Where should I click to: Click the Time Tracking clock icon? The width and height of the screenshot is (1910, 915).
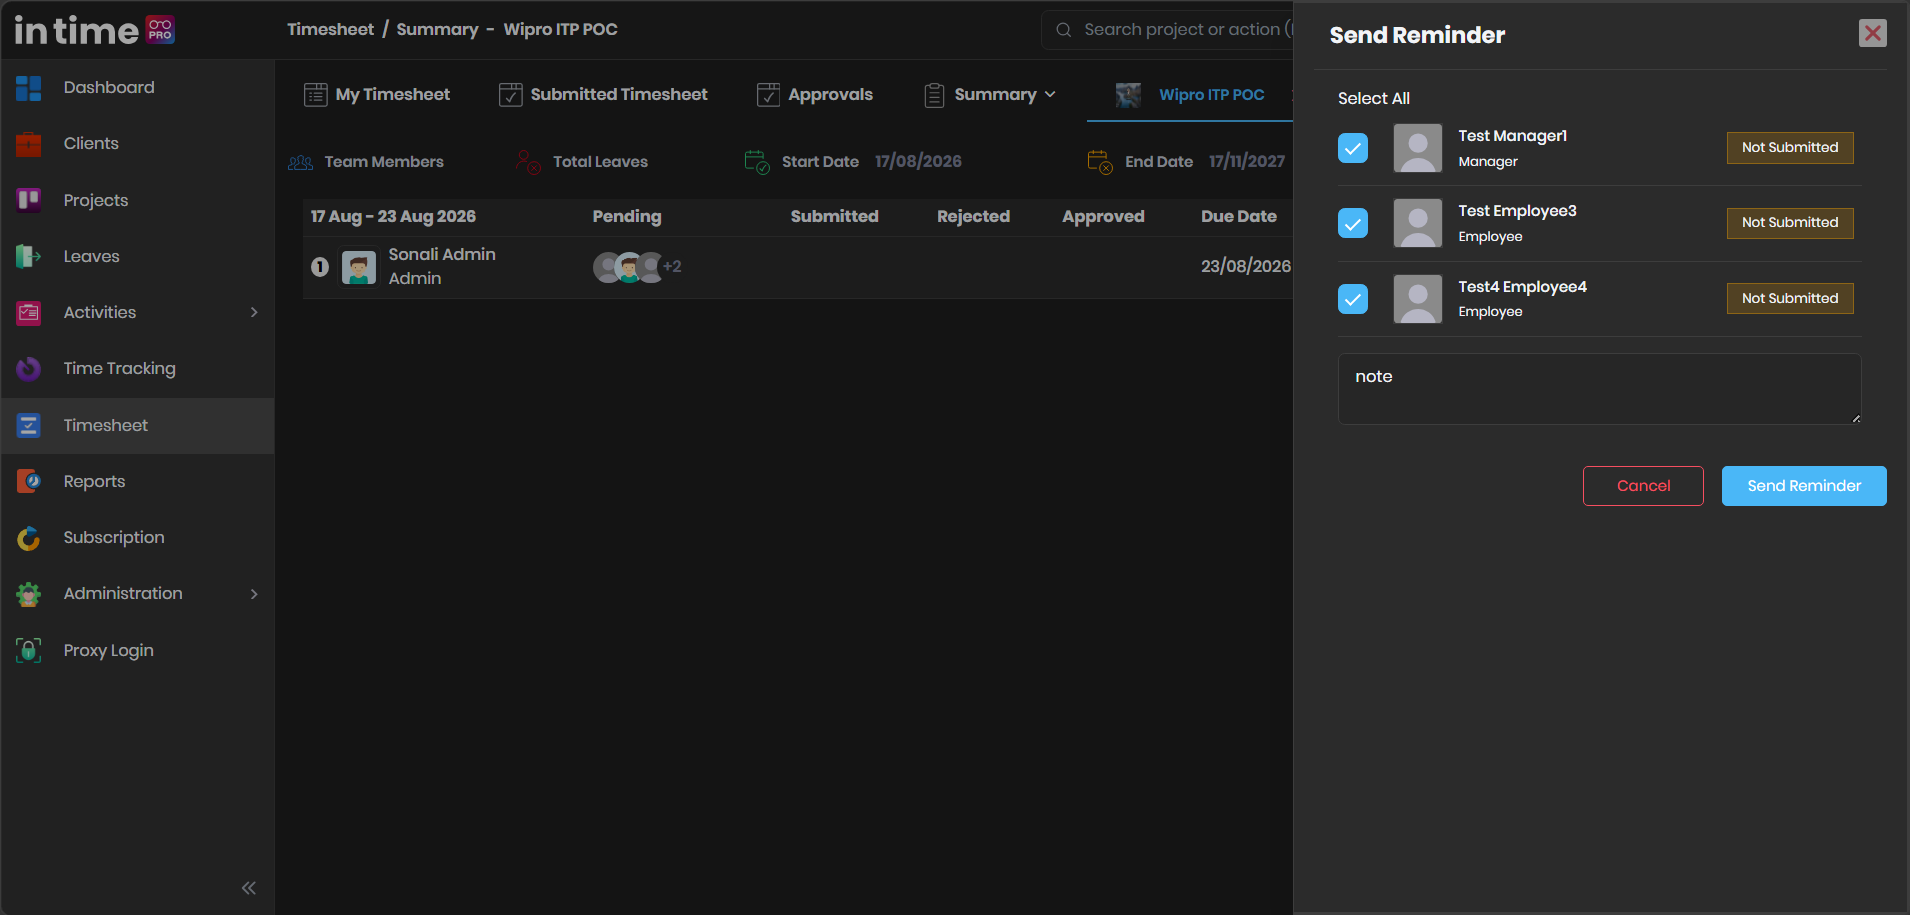[x=29, y=369]
